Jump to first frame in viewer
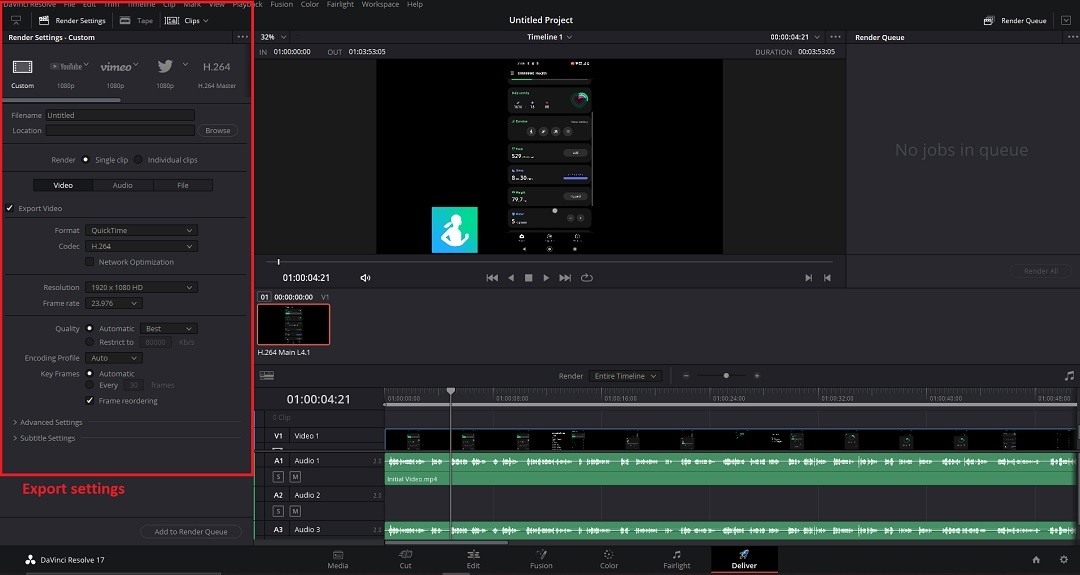The image size is (1080, 575). point(492,278)
